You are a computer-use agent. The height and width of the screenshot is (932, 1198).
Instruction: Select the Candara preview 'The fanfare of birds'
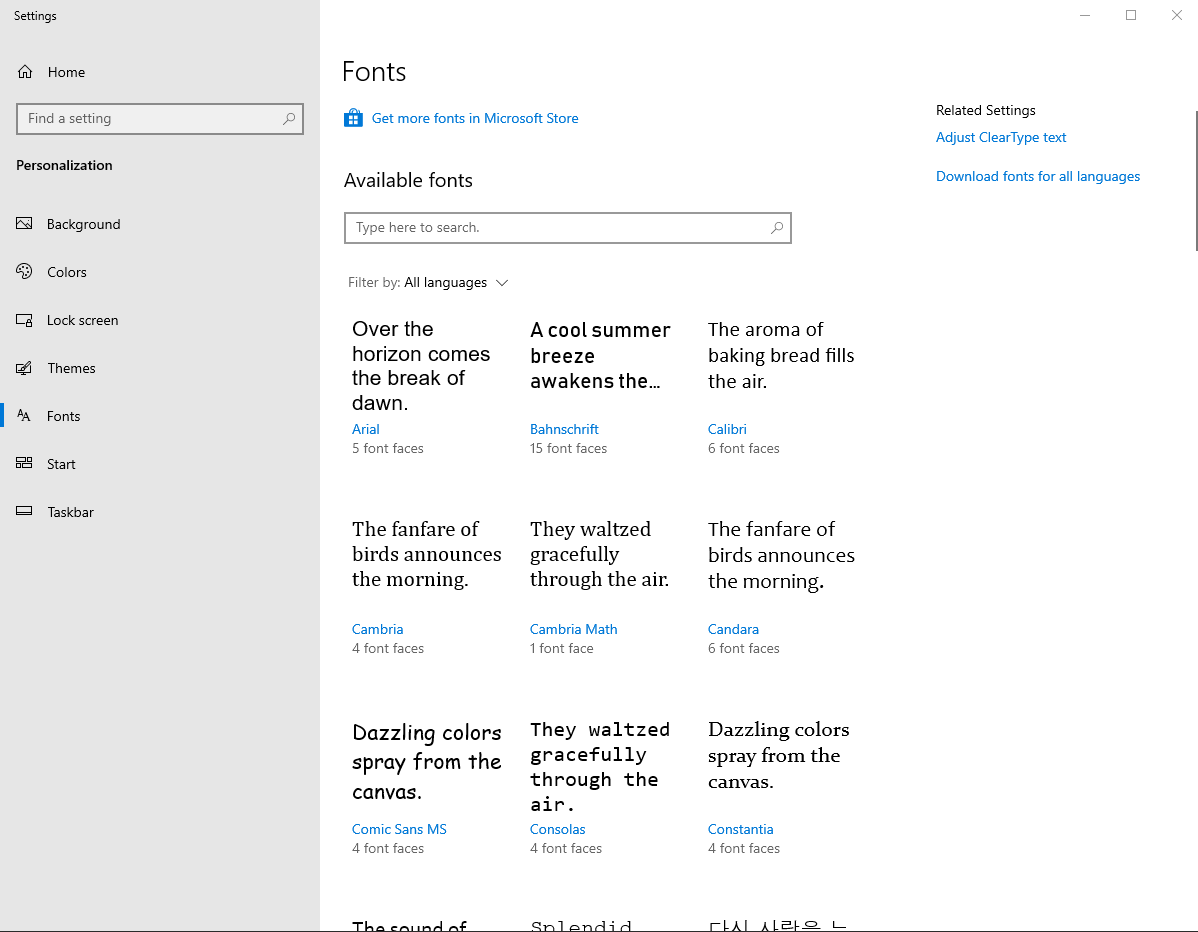[x=781, y=555]
